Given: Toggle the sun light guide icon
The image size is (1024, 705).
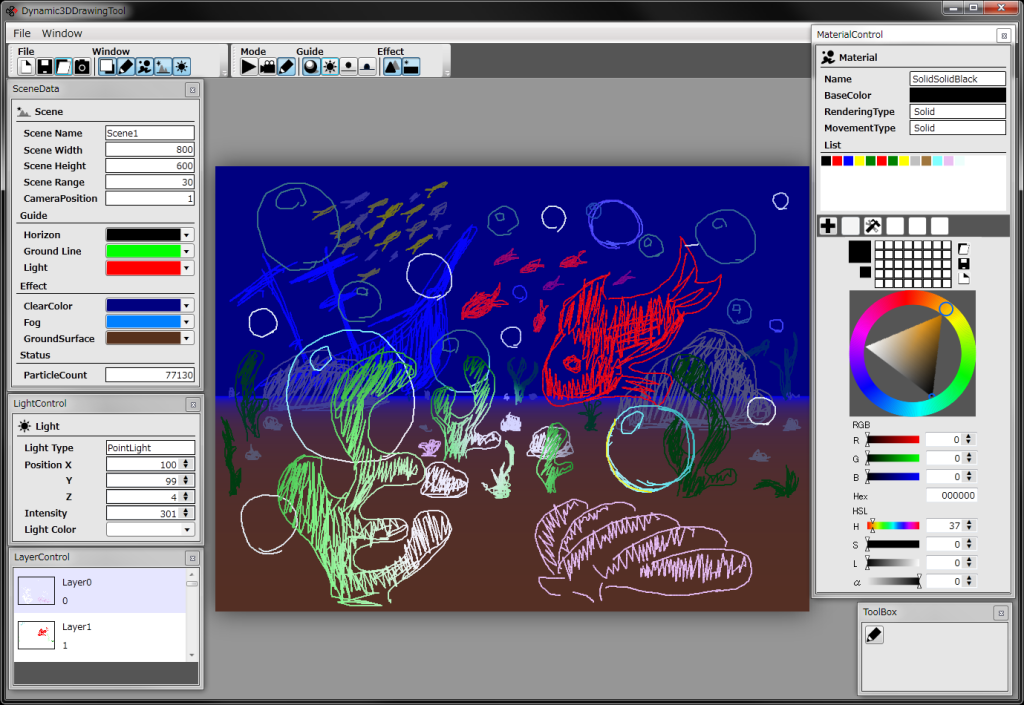Looking at the screenshot, I should click(330, 67).
